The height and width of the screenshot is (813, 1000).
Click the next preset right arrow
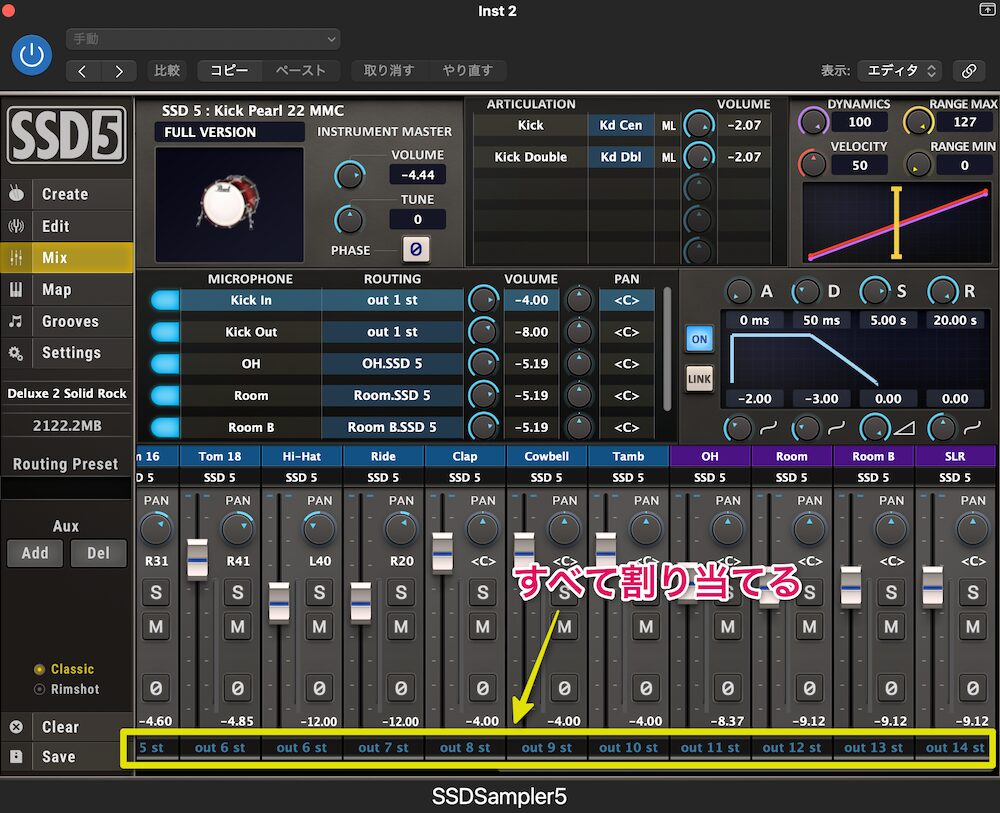(x=119, y=71)
